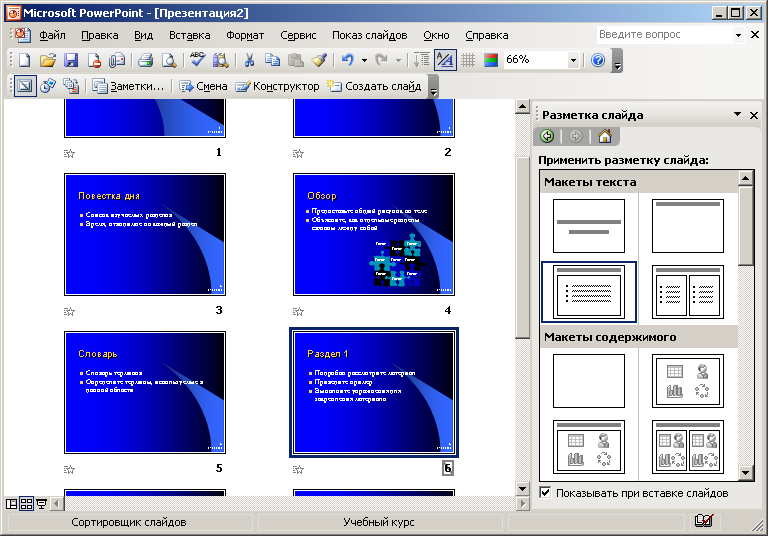This screenshot has height=536, width=768.
Task: Click the E-mail icon in the toolbar
Action: click(x=117, y=60)
